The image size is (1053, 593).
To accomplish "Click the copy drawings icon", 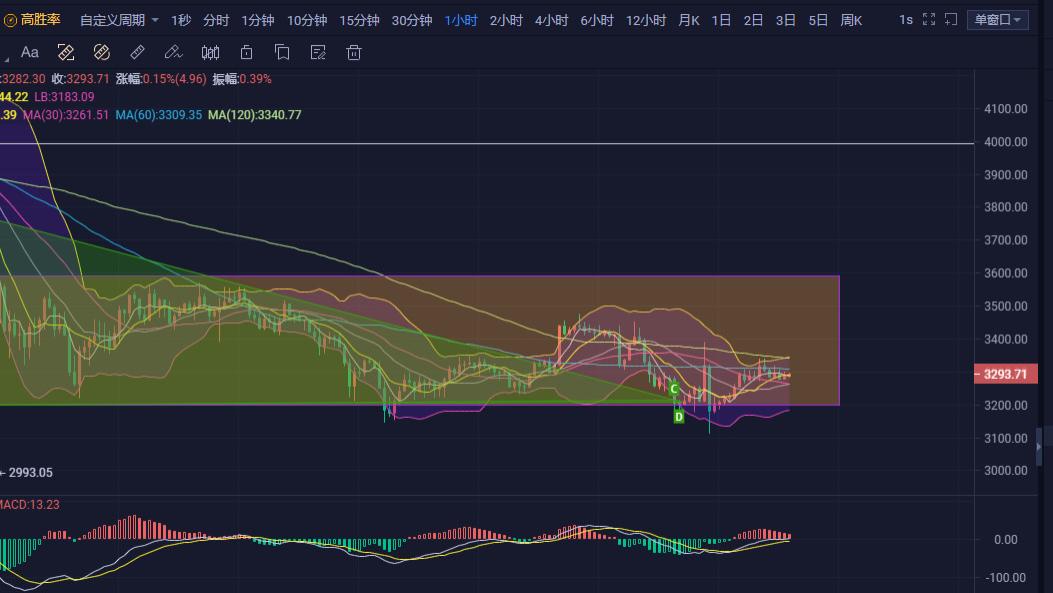I will (x=282, y=52).
